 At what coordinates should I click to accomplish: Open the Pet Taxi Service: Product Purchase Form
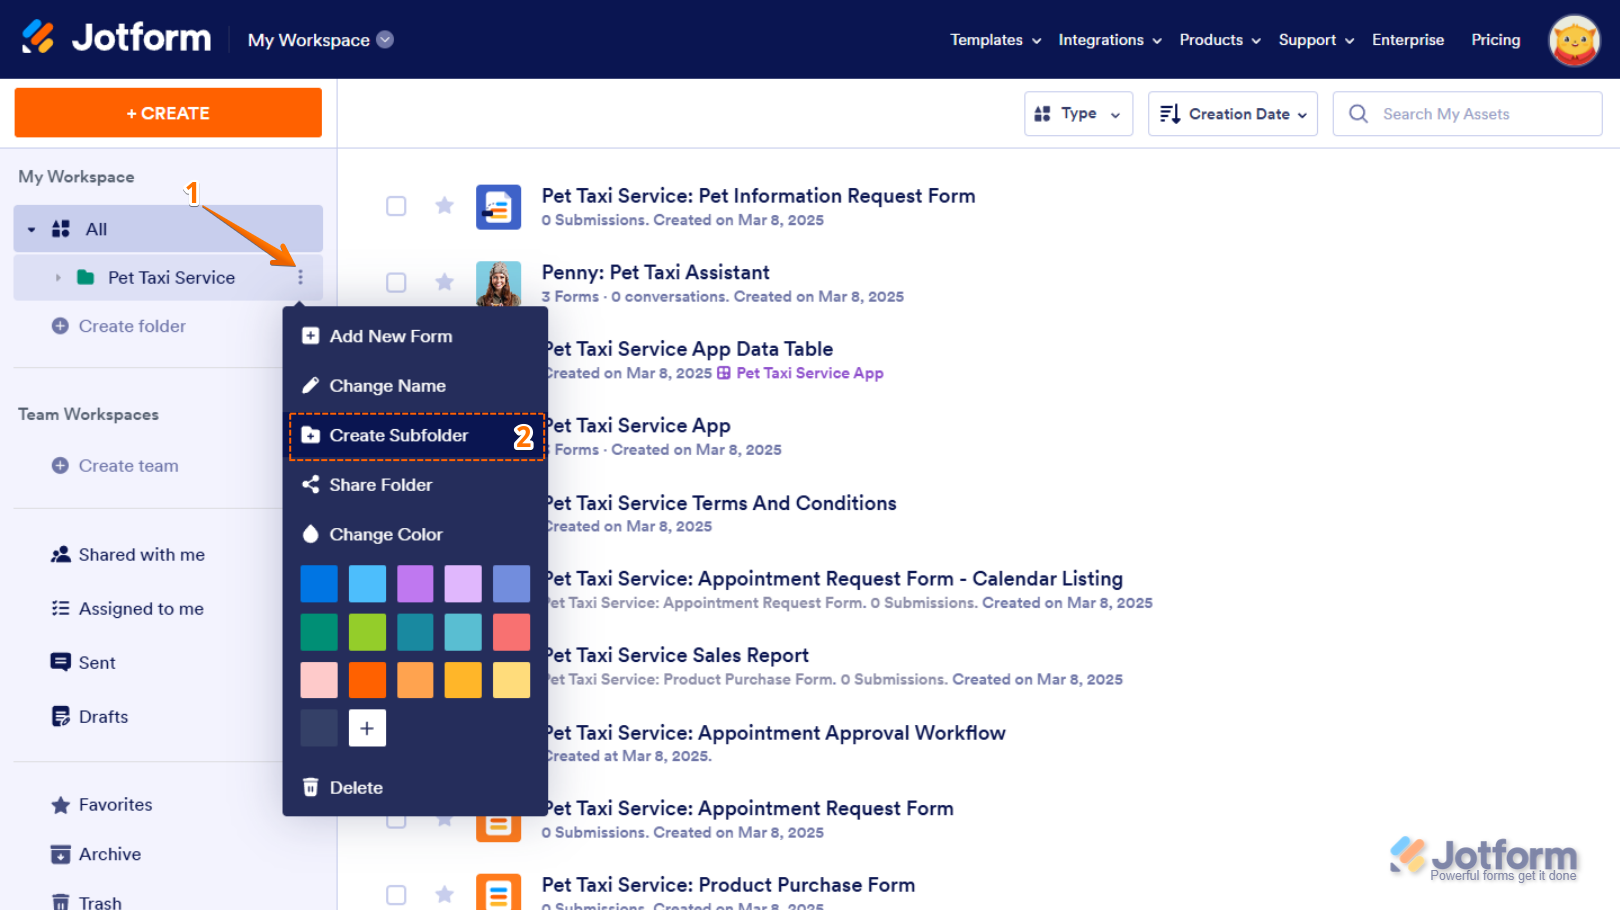point(728,885)
